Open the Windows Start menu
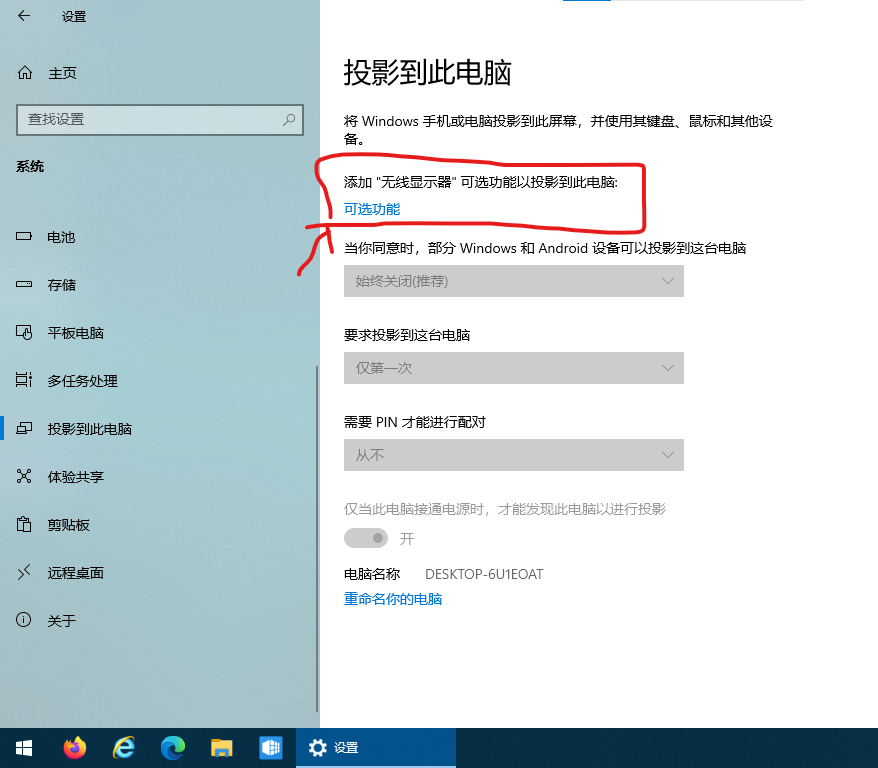 (x=23, y=747)
